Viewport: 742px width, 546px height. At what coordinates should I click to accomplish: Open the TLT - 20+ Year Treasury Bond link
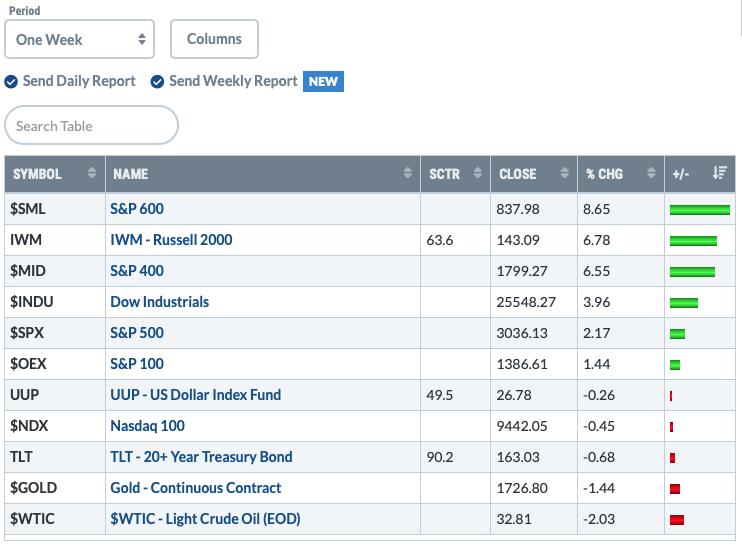[201, 457]
